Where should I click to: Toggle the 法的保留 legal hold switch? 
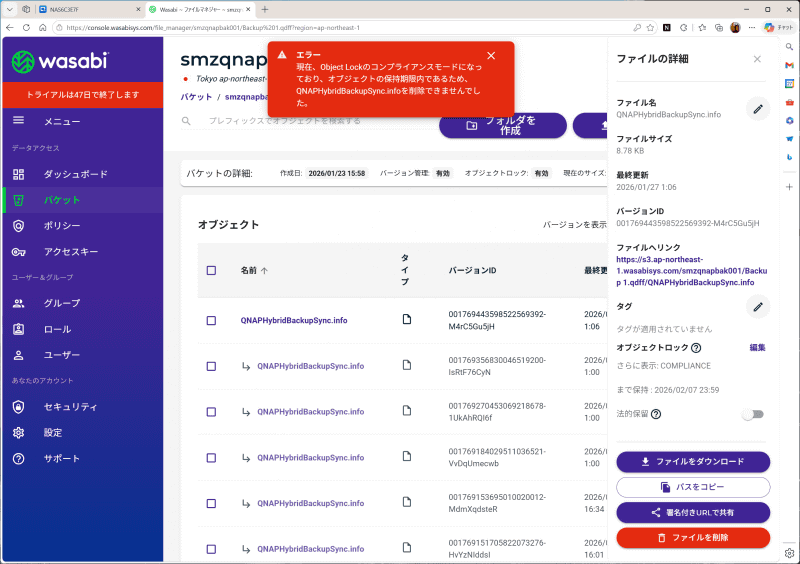(753, 414)
